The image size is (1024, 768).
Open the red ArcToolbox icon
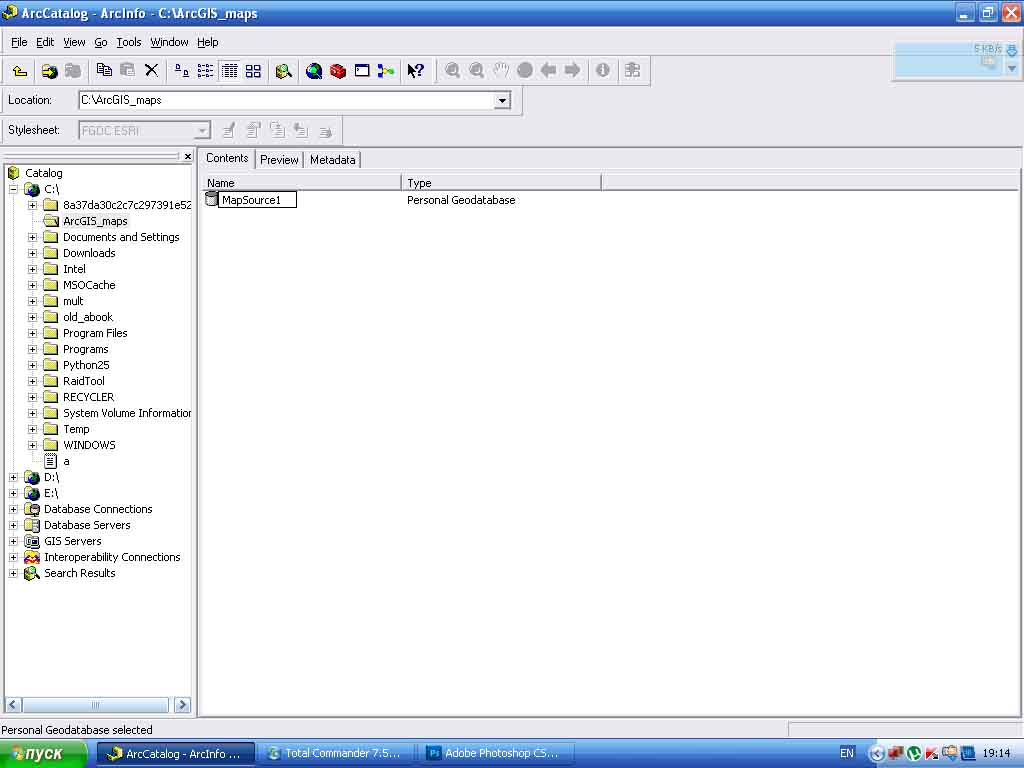(x=338, y=71)
